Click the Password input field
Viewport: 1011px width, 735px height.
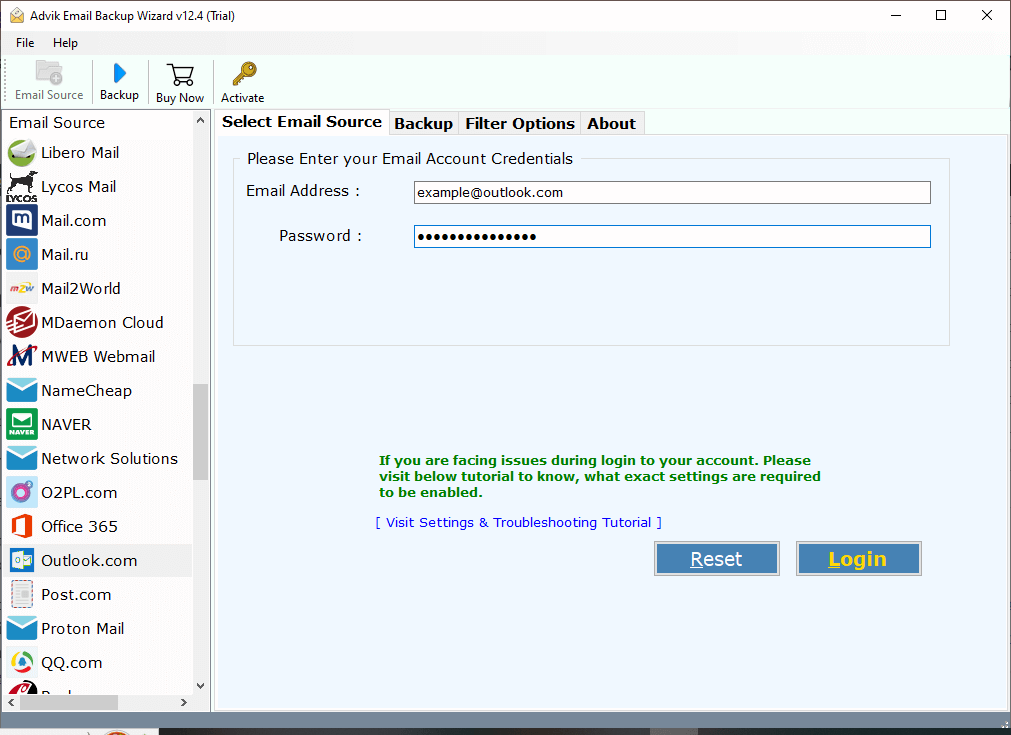point(672,237)
